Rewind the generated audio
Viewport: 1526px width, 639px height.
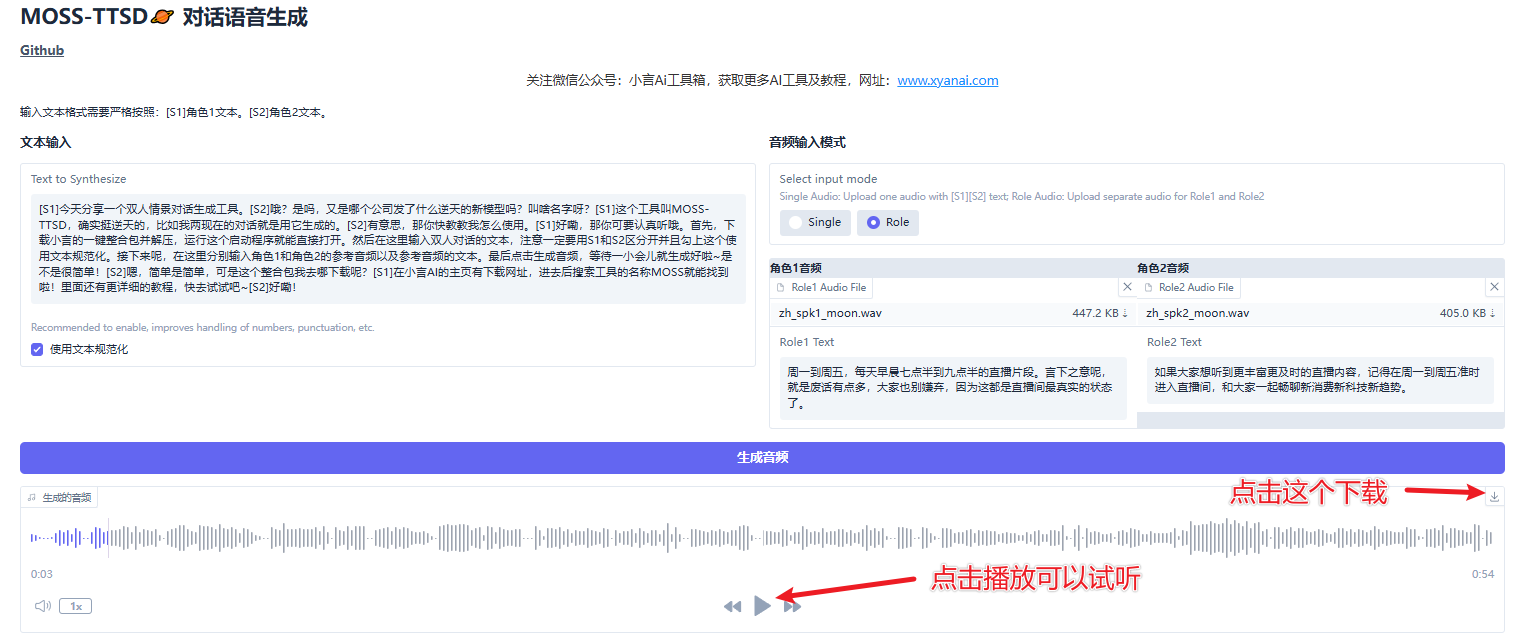point(733,606)
